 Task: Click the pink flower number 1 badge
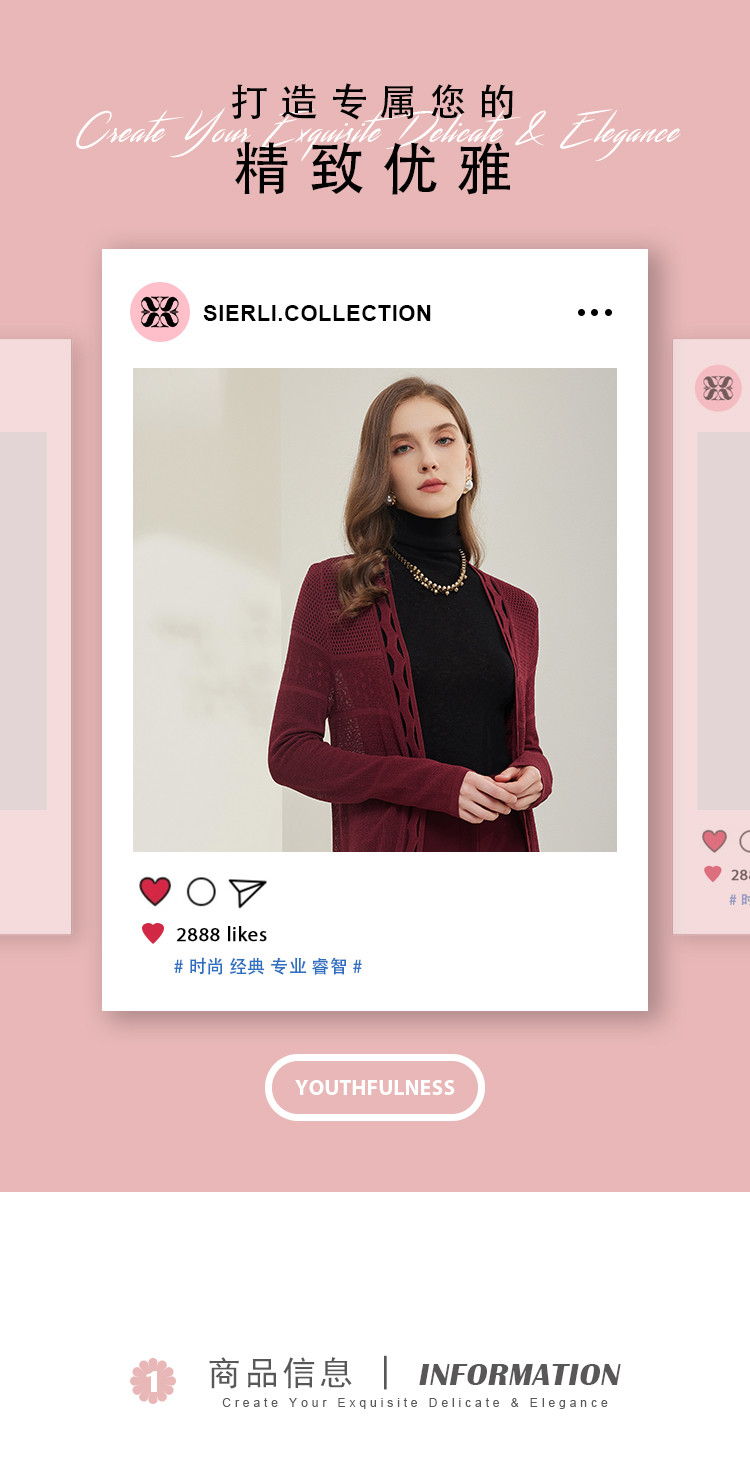tap(153, 1381)
